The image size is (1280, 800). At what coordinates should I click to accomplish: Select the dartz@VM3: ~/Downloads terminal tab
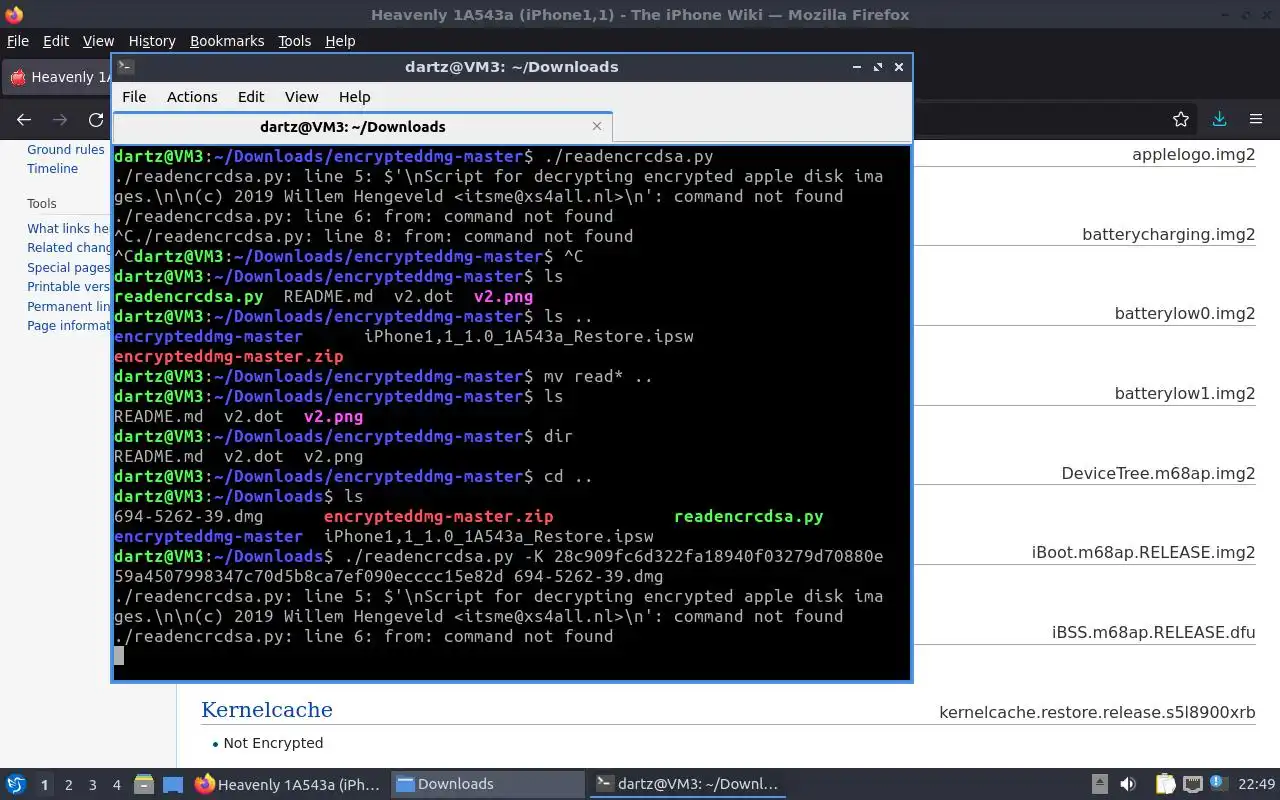(x=353, y=127)
